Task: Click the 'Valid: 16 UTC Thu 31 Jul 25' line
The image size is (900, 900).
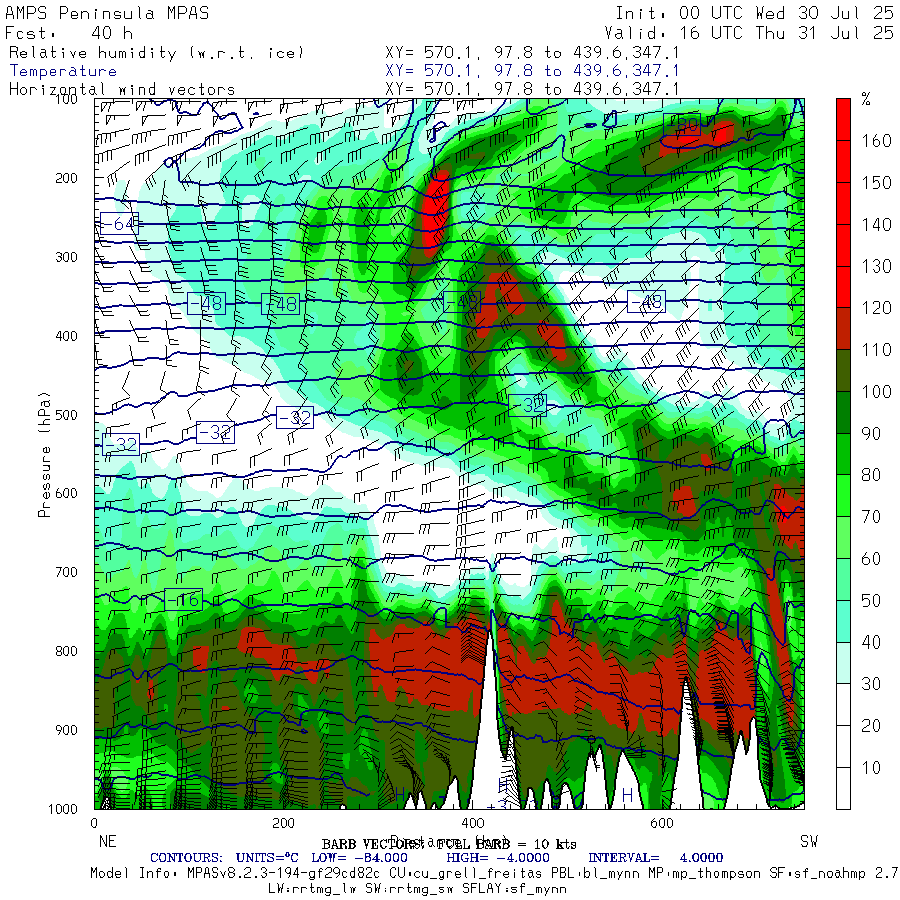Action: tap(749, 33)
